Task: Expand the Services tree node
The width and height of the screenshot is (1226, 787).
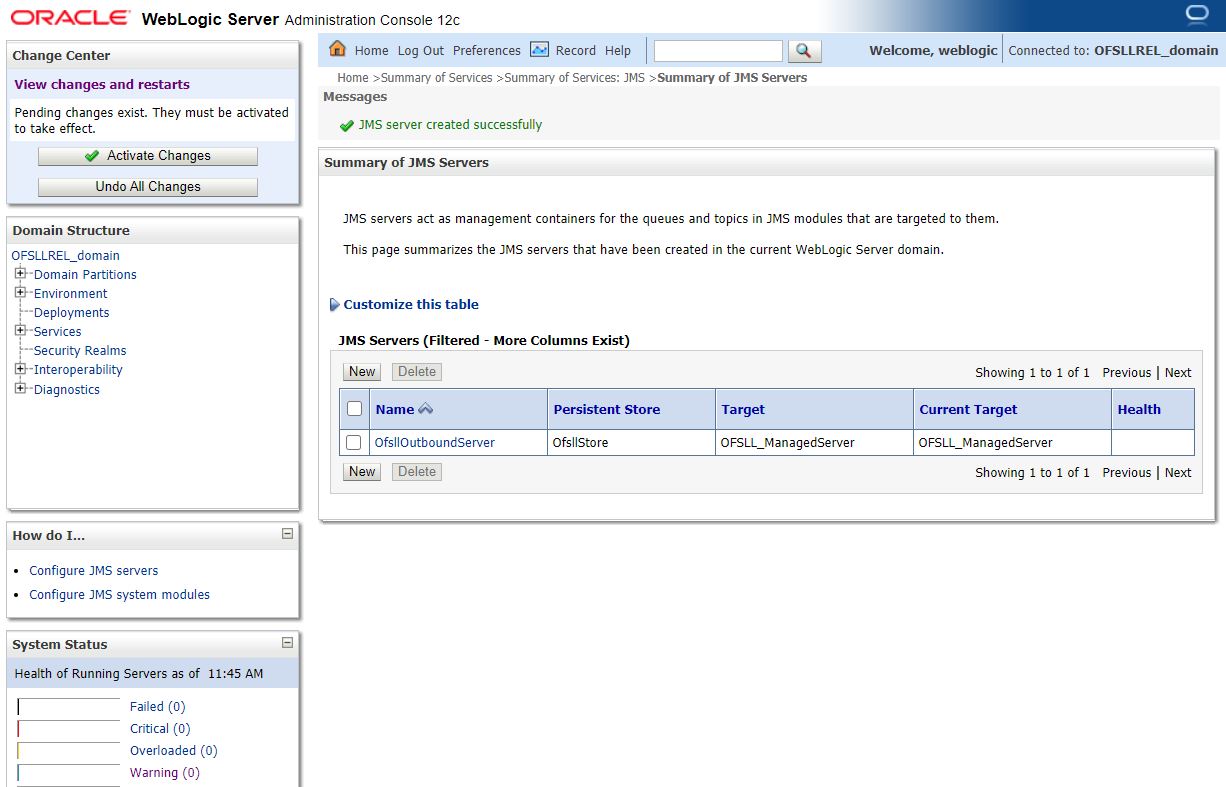Action: (x=20, y=330)
